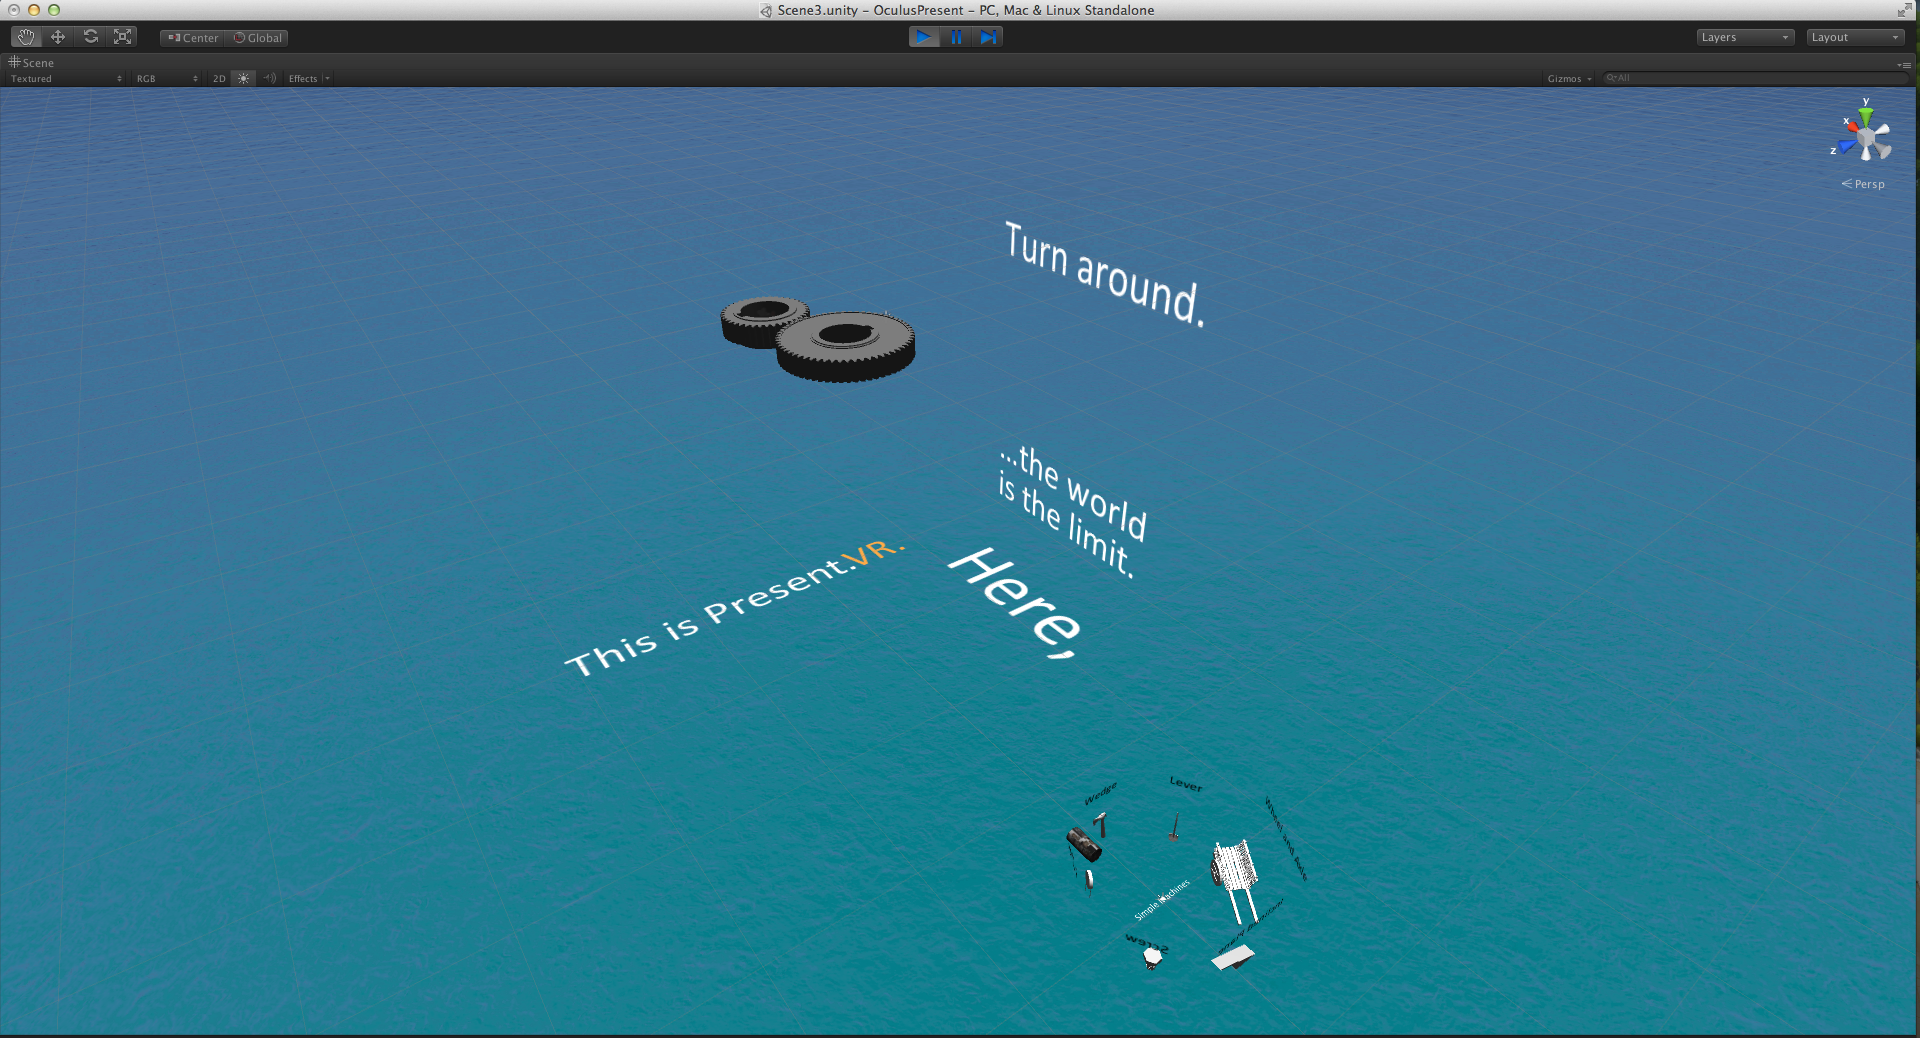Click the scene gizmo center cube
The height and width of the screenshot is (1038, 1920).
tap(1867, 136)
